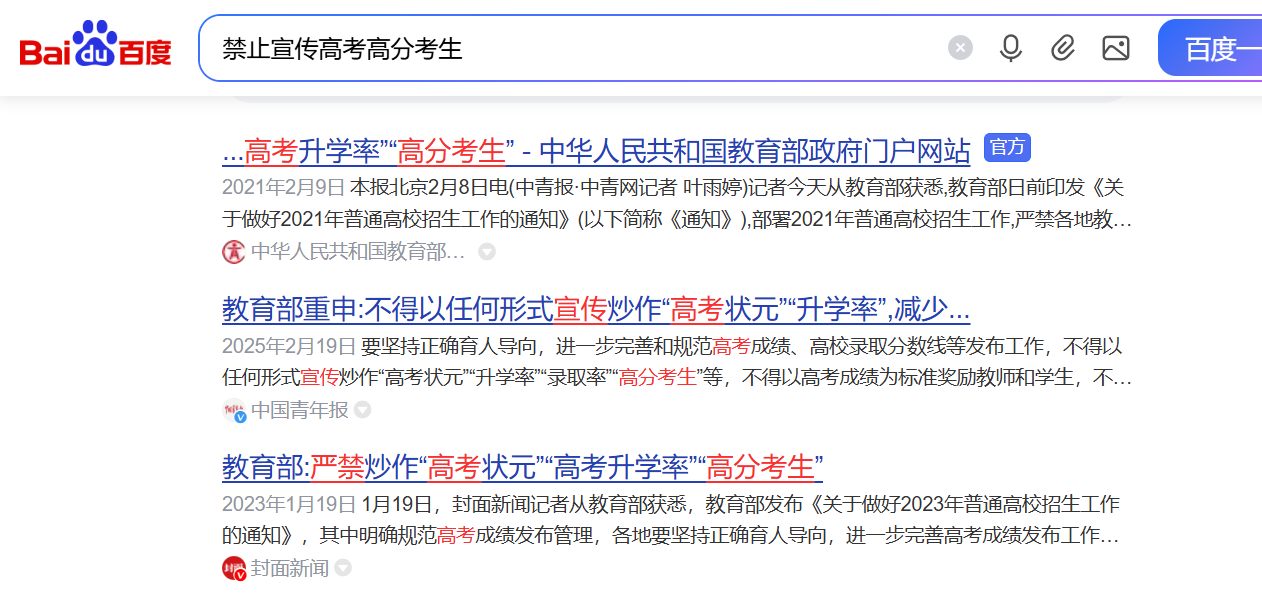Screen dimensions: 1262x605
Task: Open image search icon
Action: 1115,48
